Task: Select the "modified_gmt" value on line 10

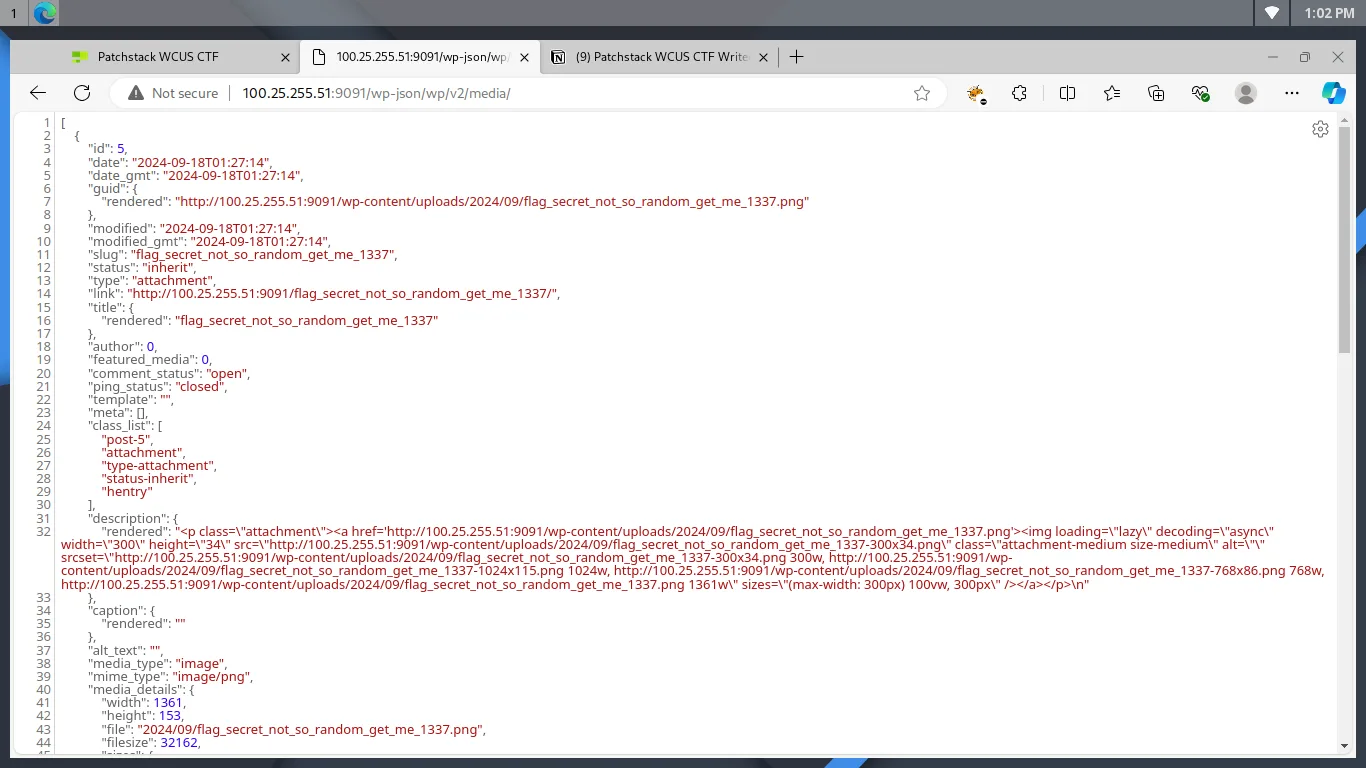Action: click(259, 241)
